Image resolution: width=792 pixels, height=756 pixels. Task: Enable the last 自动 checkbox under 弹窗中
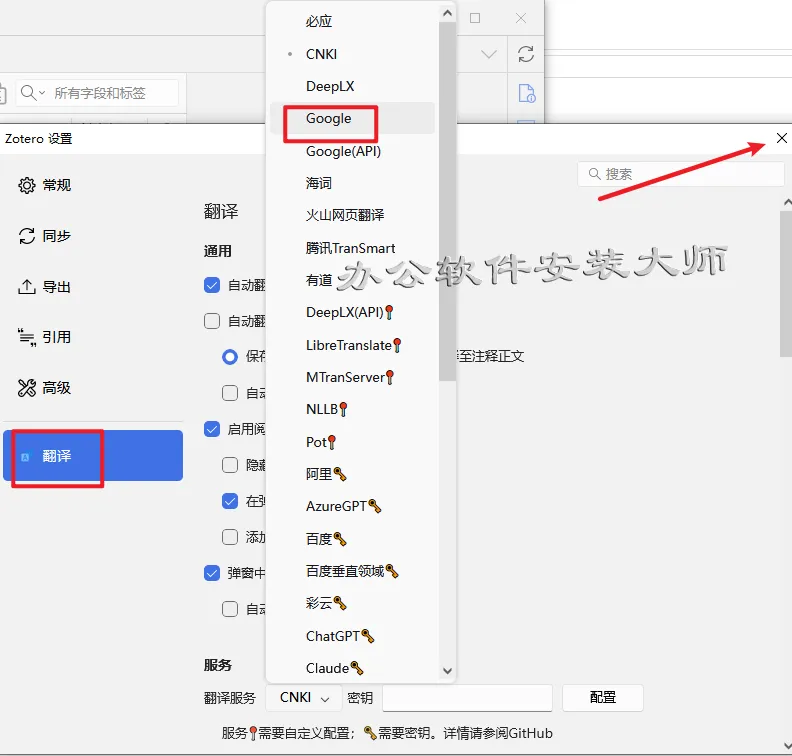(230, 609)
